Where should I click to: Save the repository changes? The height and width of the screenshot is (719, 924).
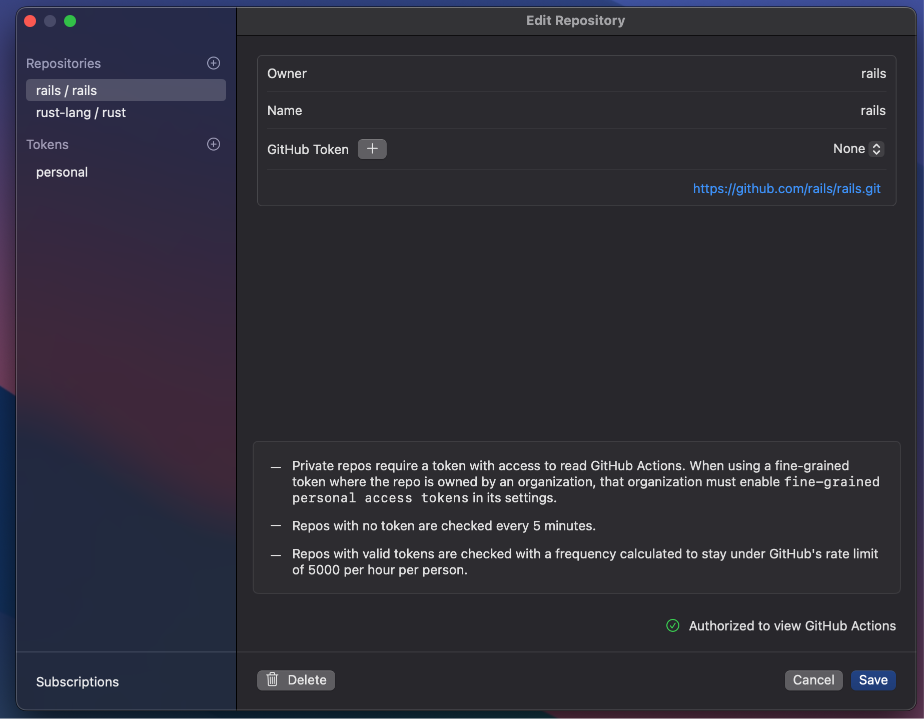tap(873, 680)
